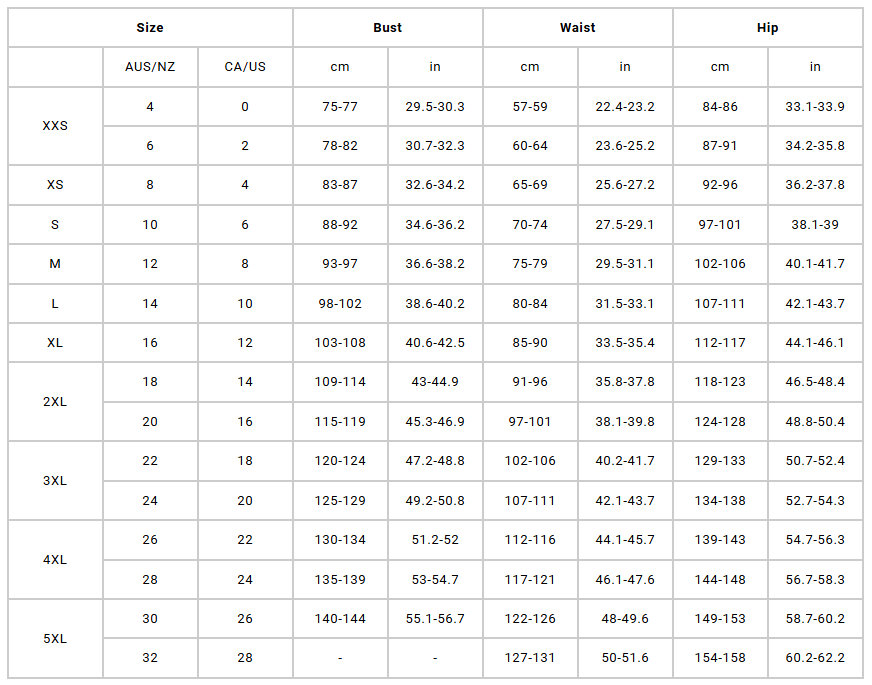Select the AUS/NZ sub-header cell
The image size is (872, 685).
point(150,67)
